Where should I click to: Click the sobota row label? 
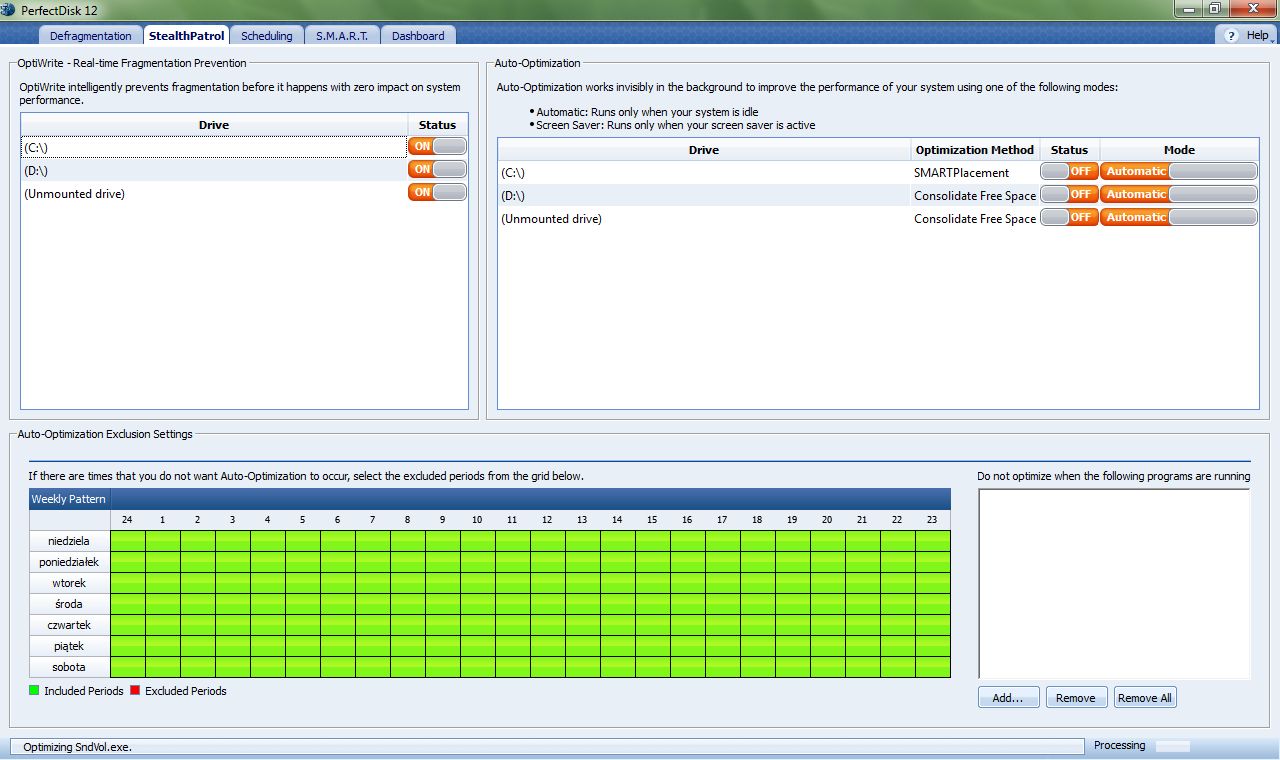click(69, 667)
